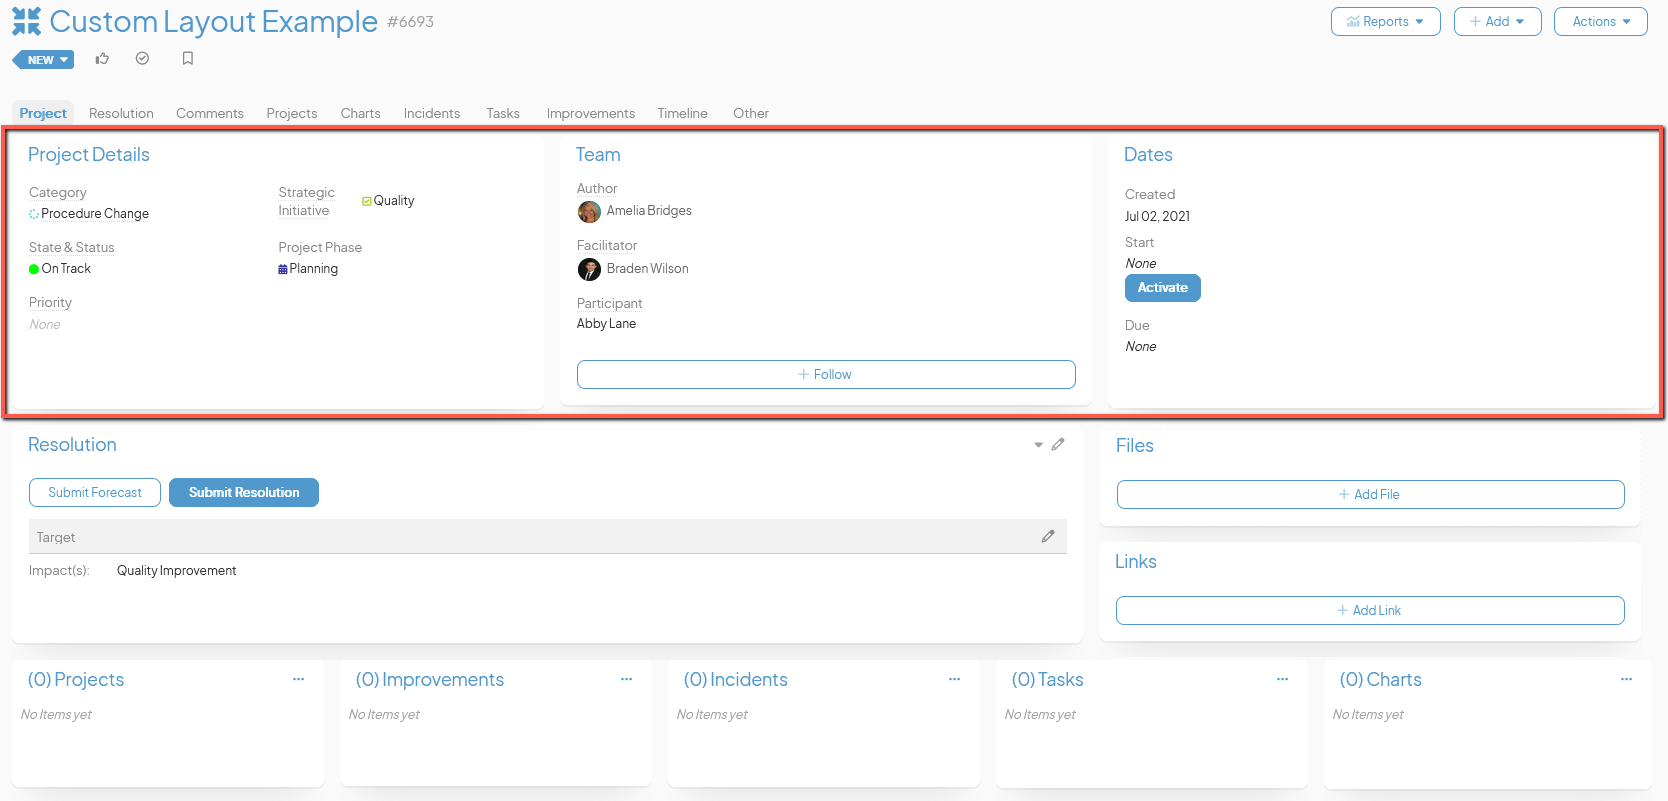Open the Improvements card ellipsis menu
Screen dimensions: 1668x801
pos(626,679)
